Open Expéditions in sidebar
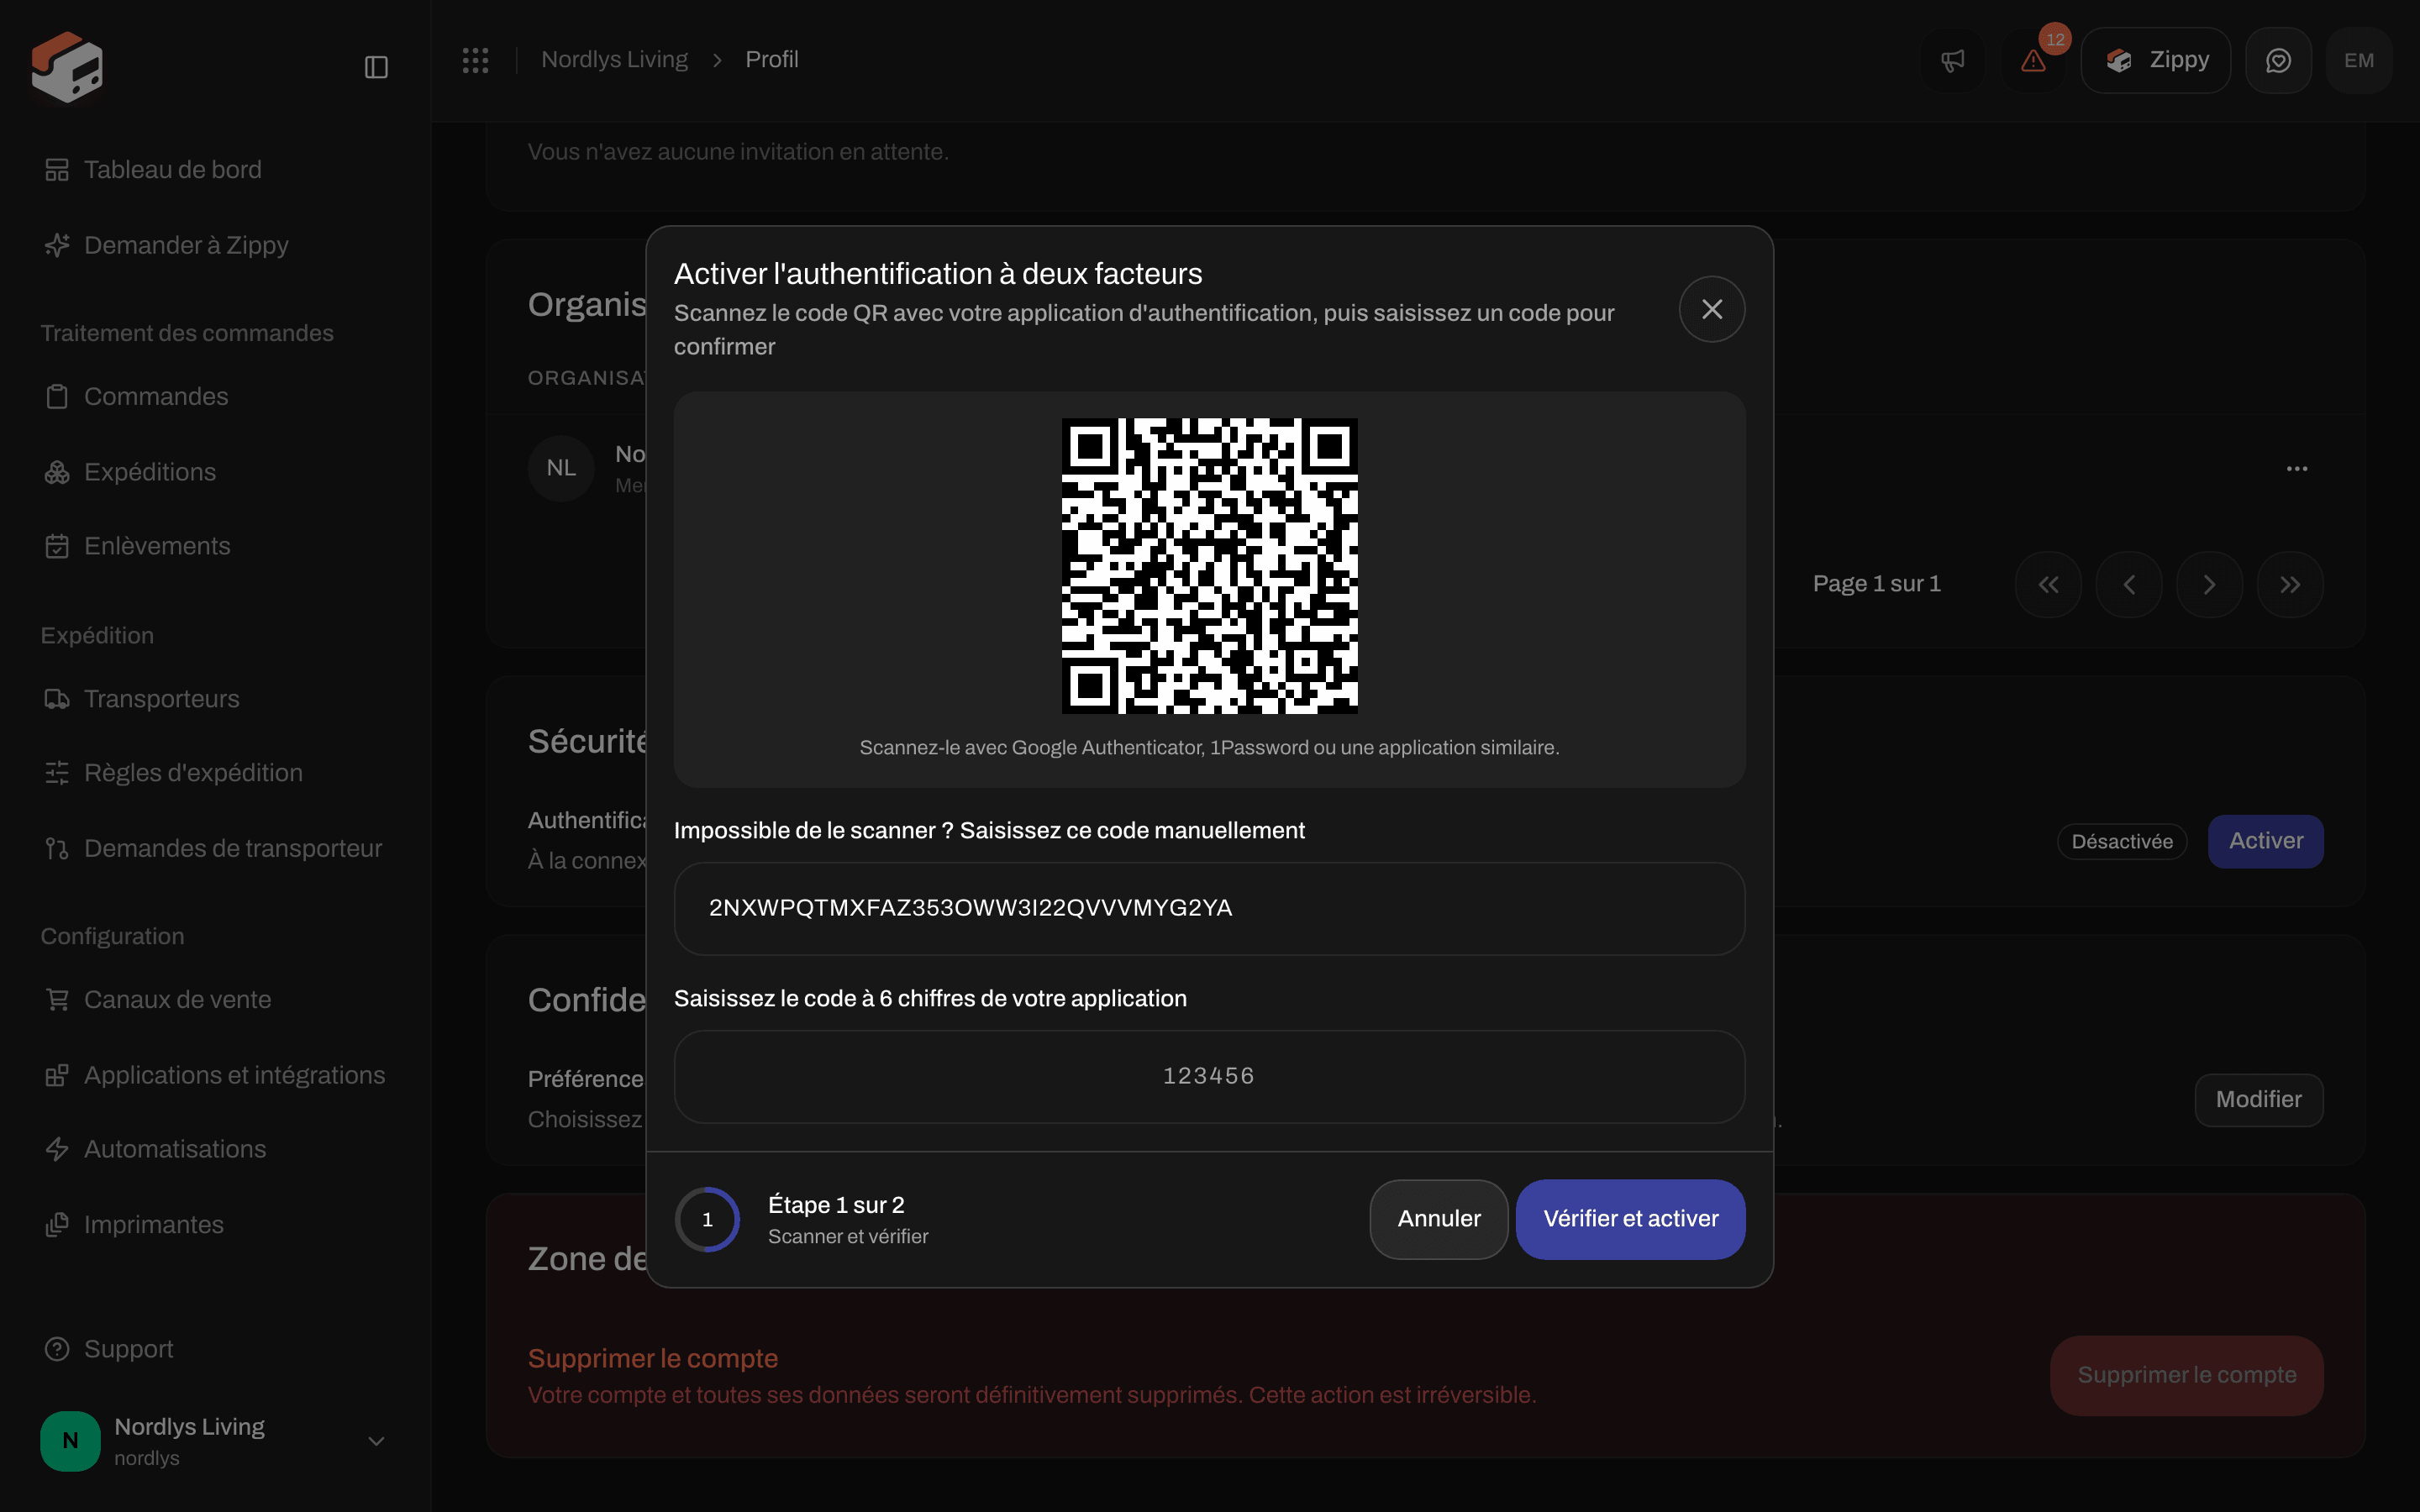 point(215,472)
